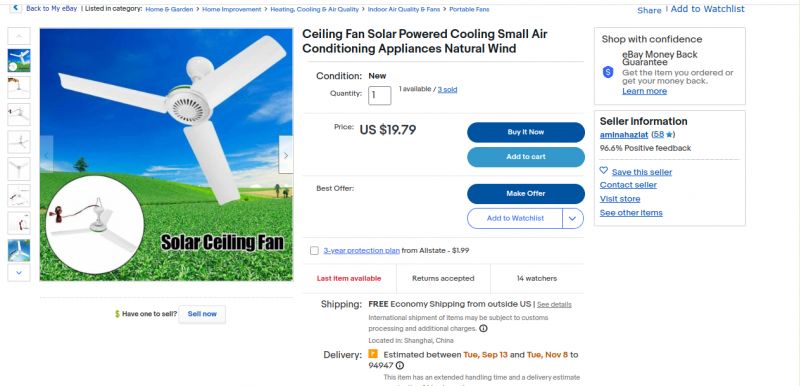Screen dimensions: 800x386
Task: Click Add to cart button
Action: [526, 157]
